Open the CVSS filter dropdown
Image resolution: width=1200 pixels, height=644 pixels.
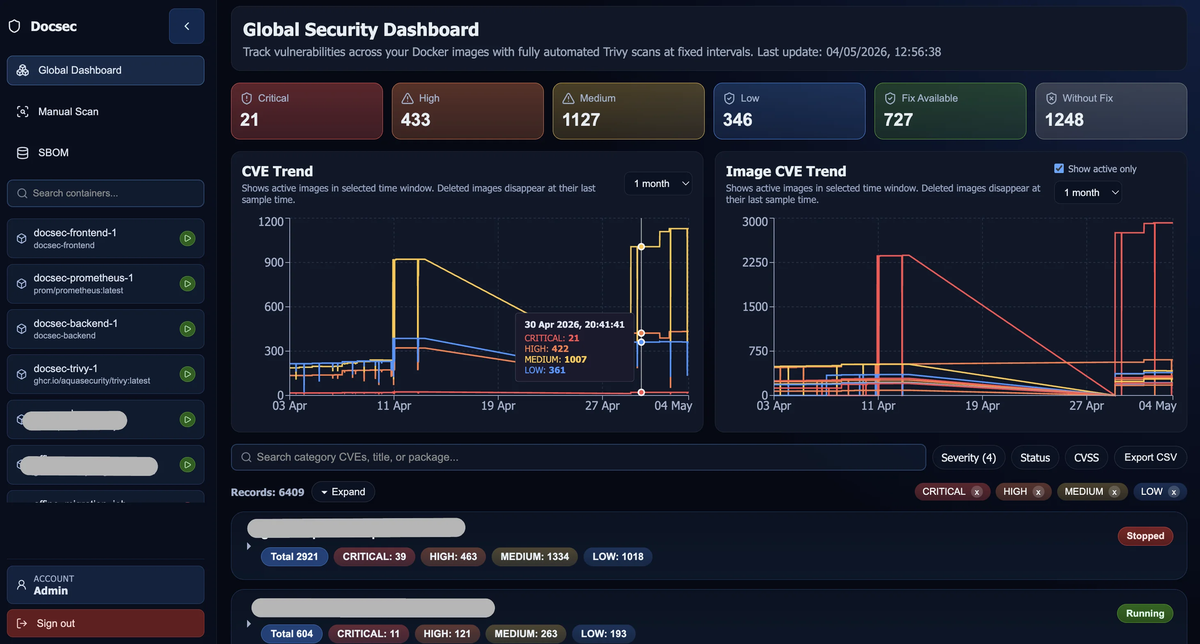pos(1086,457)
